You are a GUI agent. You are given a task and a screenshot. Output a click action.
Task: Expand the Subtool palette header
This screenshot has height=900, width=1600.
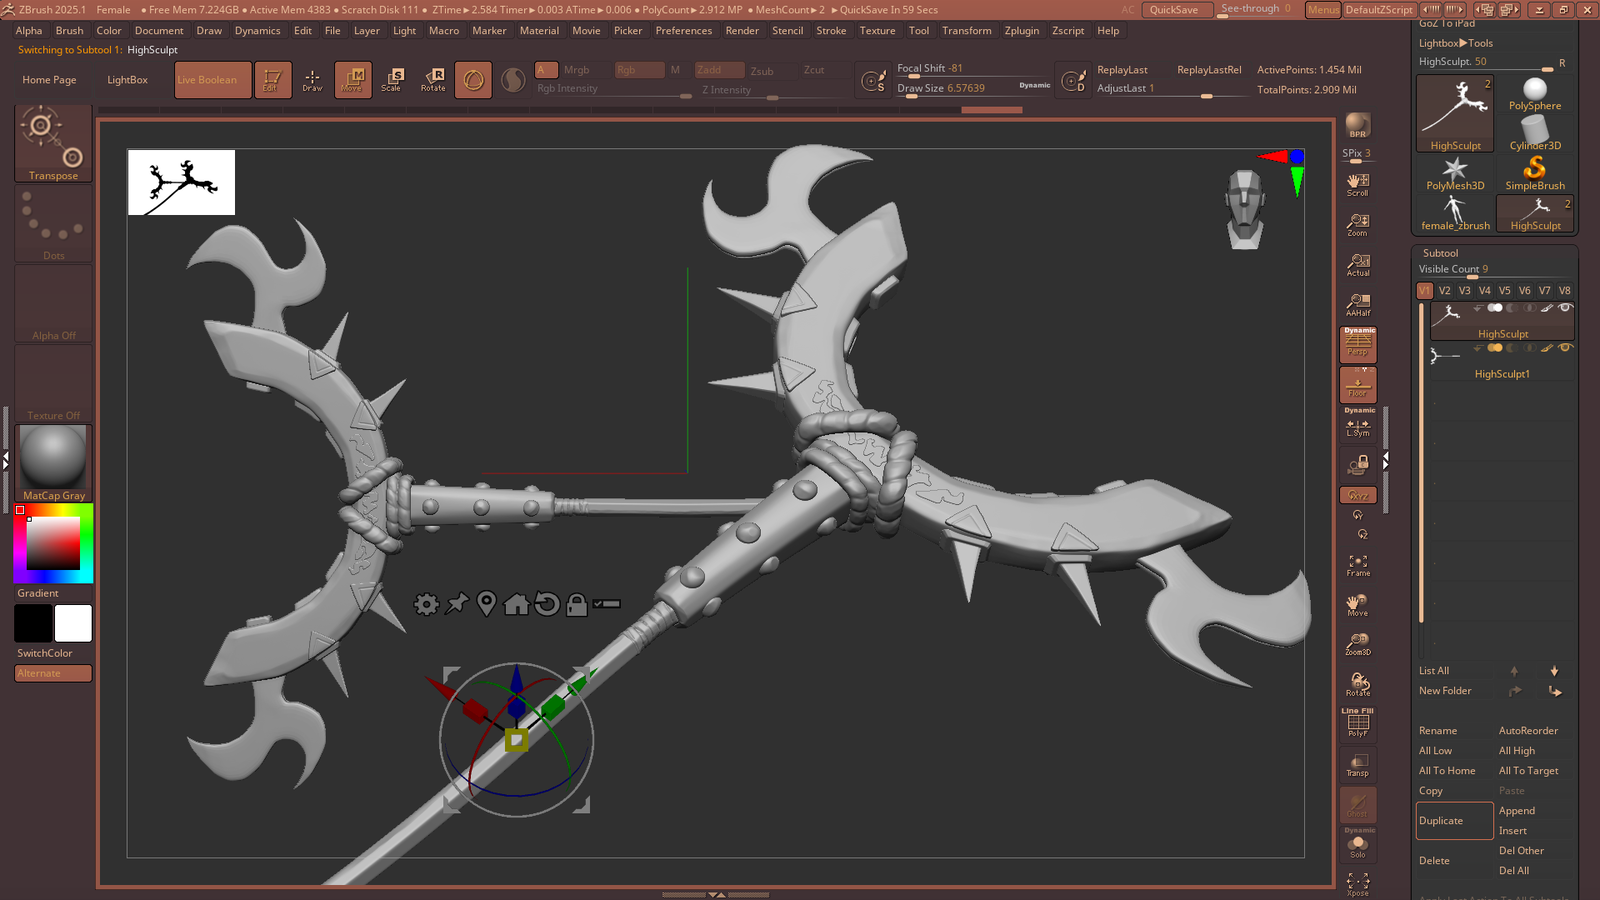tap(1440, 253)
